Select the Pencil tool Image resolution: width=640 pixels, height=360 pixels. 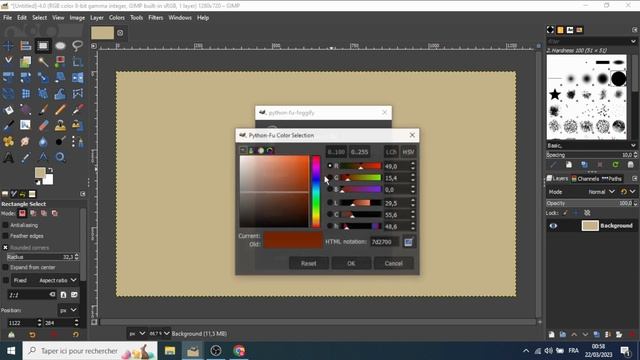click(60, 109)
